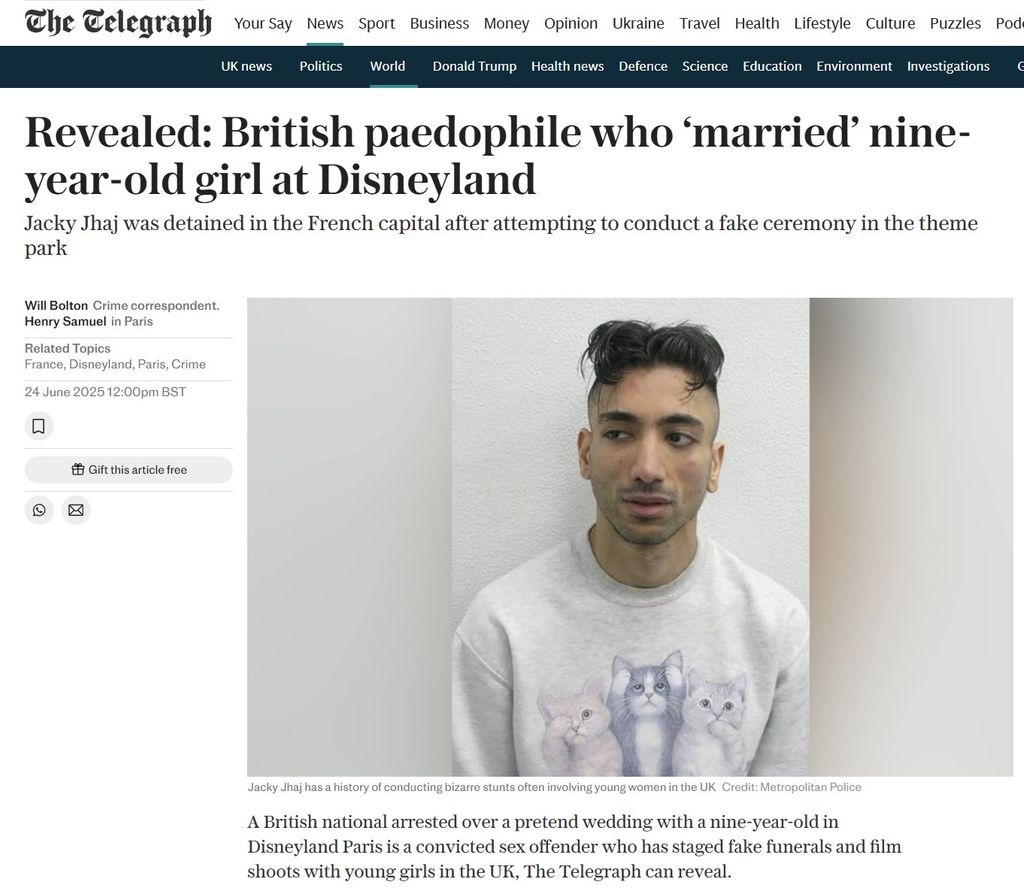
Task: Open the News section tab
Action: coord(325,24)
